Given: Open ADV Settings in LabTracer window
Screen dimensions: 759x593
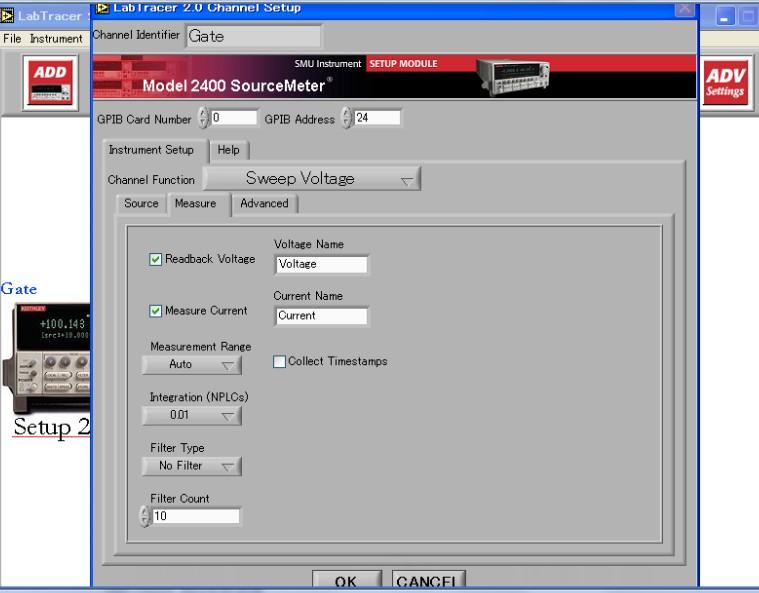Looking at the screenshot, I should (725, 83).
